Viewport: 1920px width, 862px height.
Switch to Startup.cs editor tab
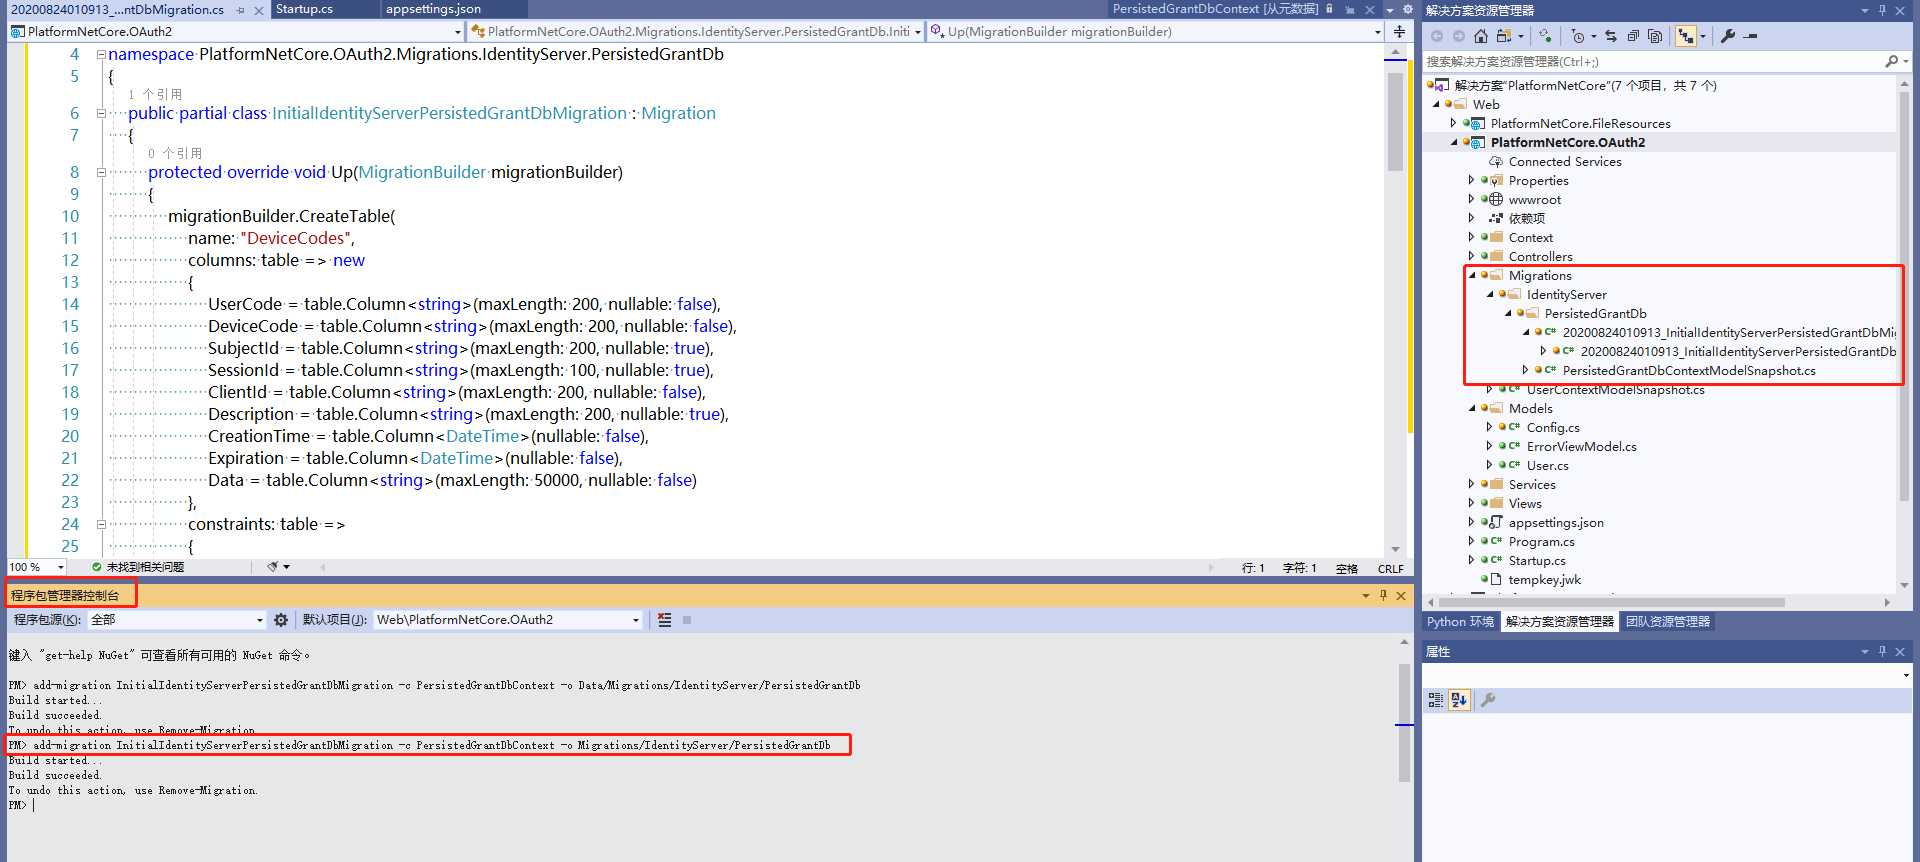[x=304, y=9]
